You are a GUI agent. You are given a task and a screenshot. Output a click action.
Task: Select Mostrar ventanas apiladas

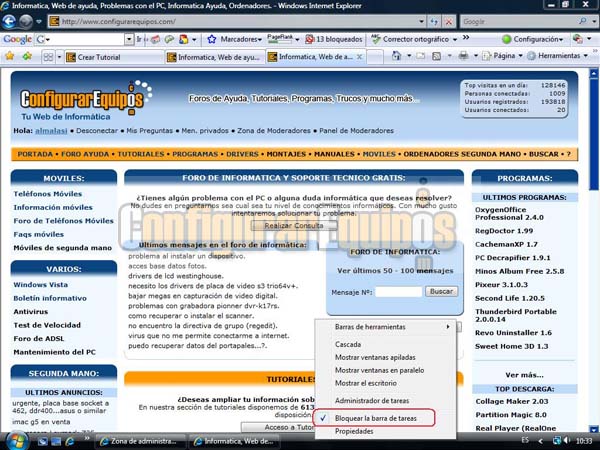click(x=375, y=357)
